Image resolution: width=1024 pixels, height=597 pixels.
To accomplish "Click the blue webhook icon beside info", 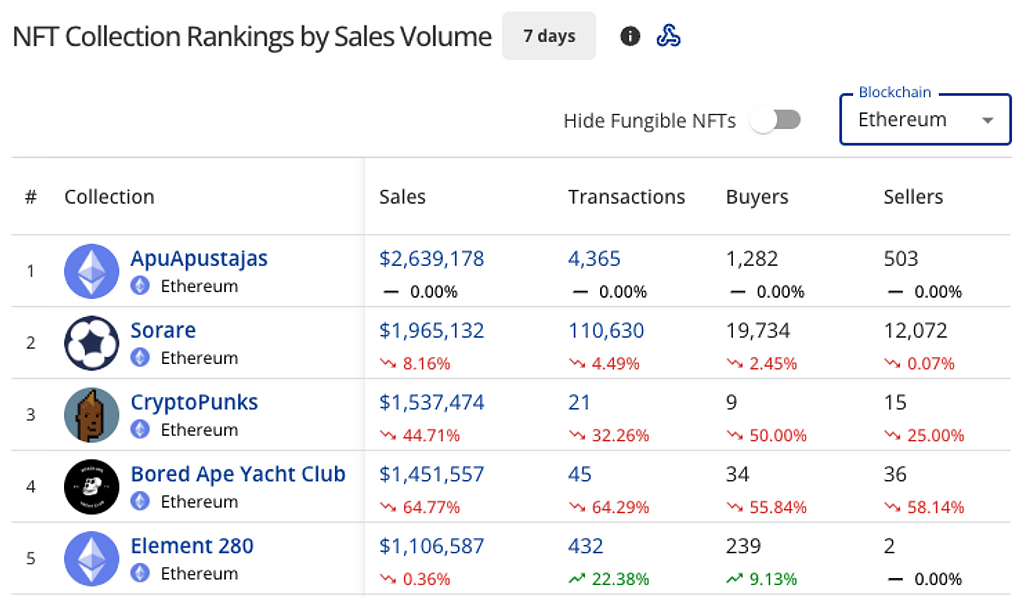I will tap(669, 37).
